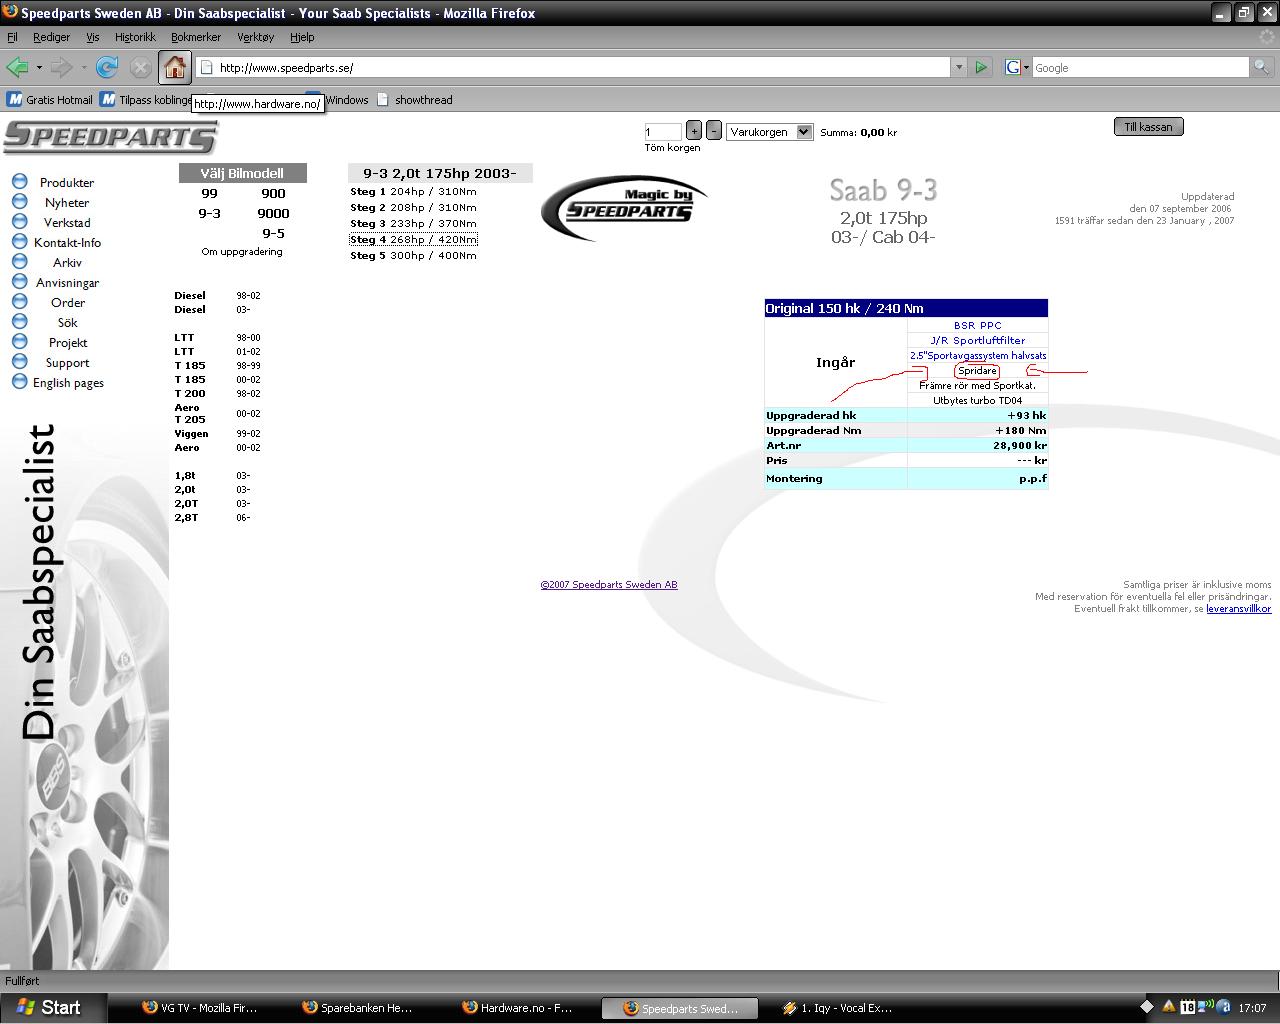Click the Magic by Speedparts logo

point(625,208)
